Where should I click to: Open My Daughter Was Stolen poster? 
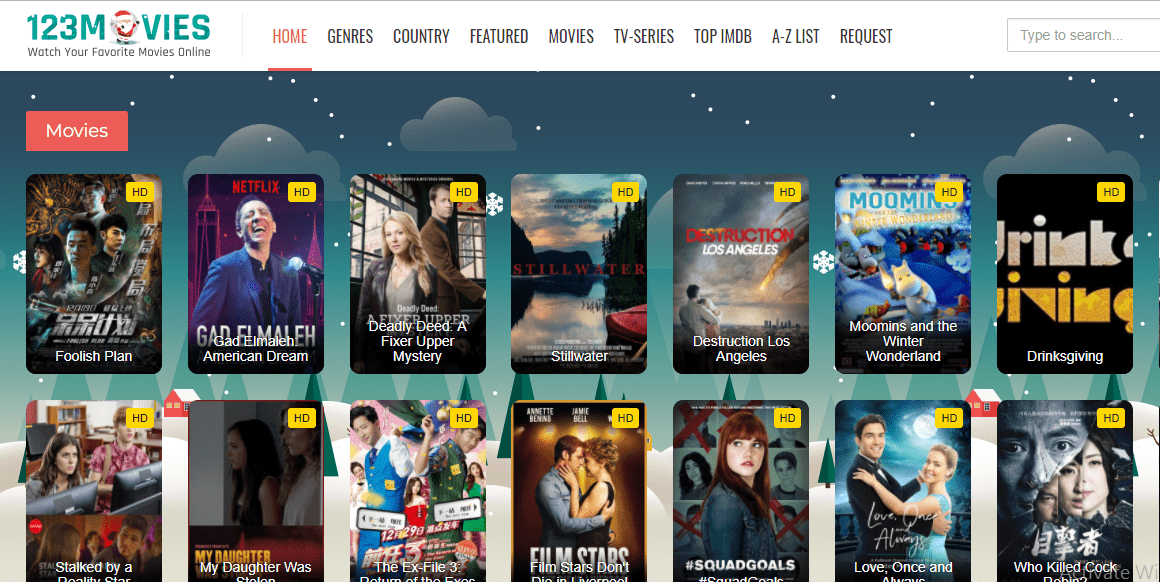[256, 491]
